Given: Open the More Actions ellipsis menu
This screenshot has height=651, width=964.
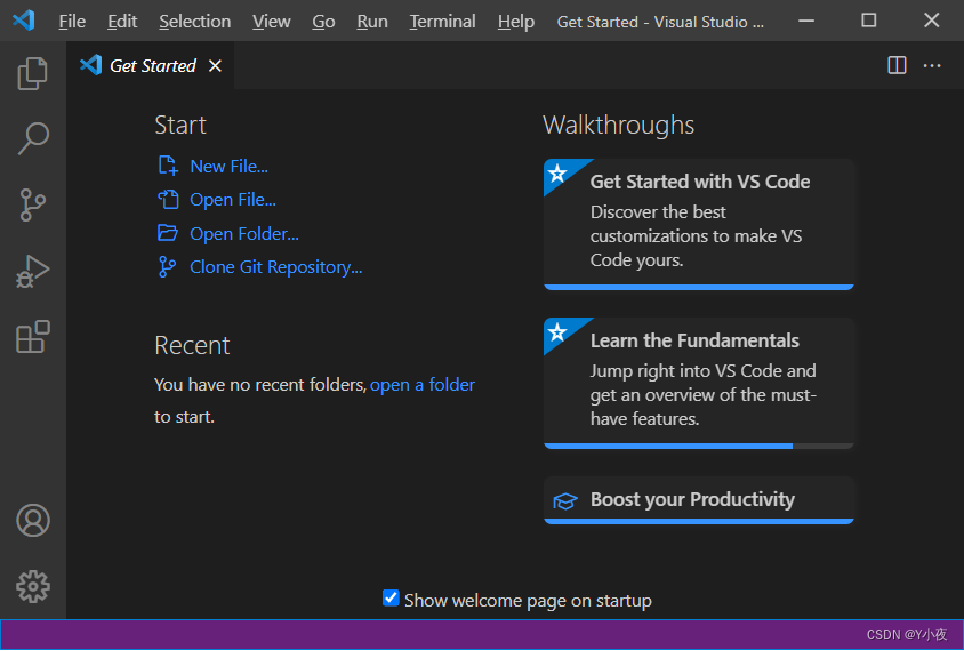Looking at the screenshot, I should (932, 65).
